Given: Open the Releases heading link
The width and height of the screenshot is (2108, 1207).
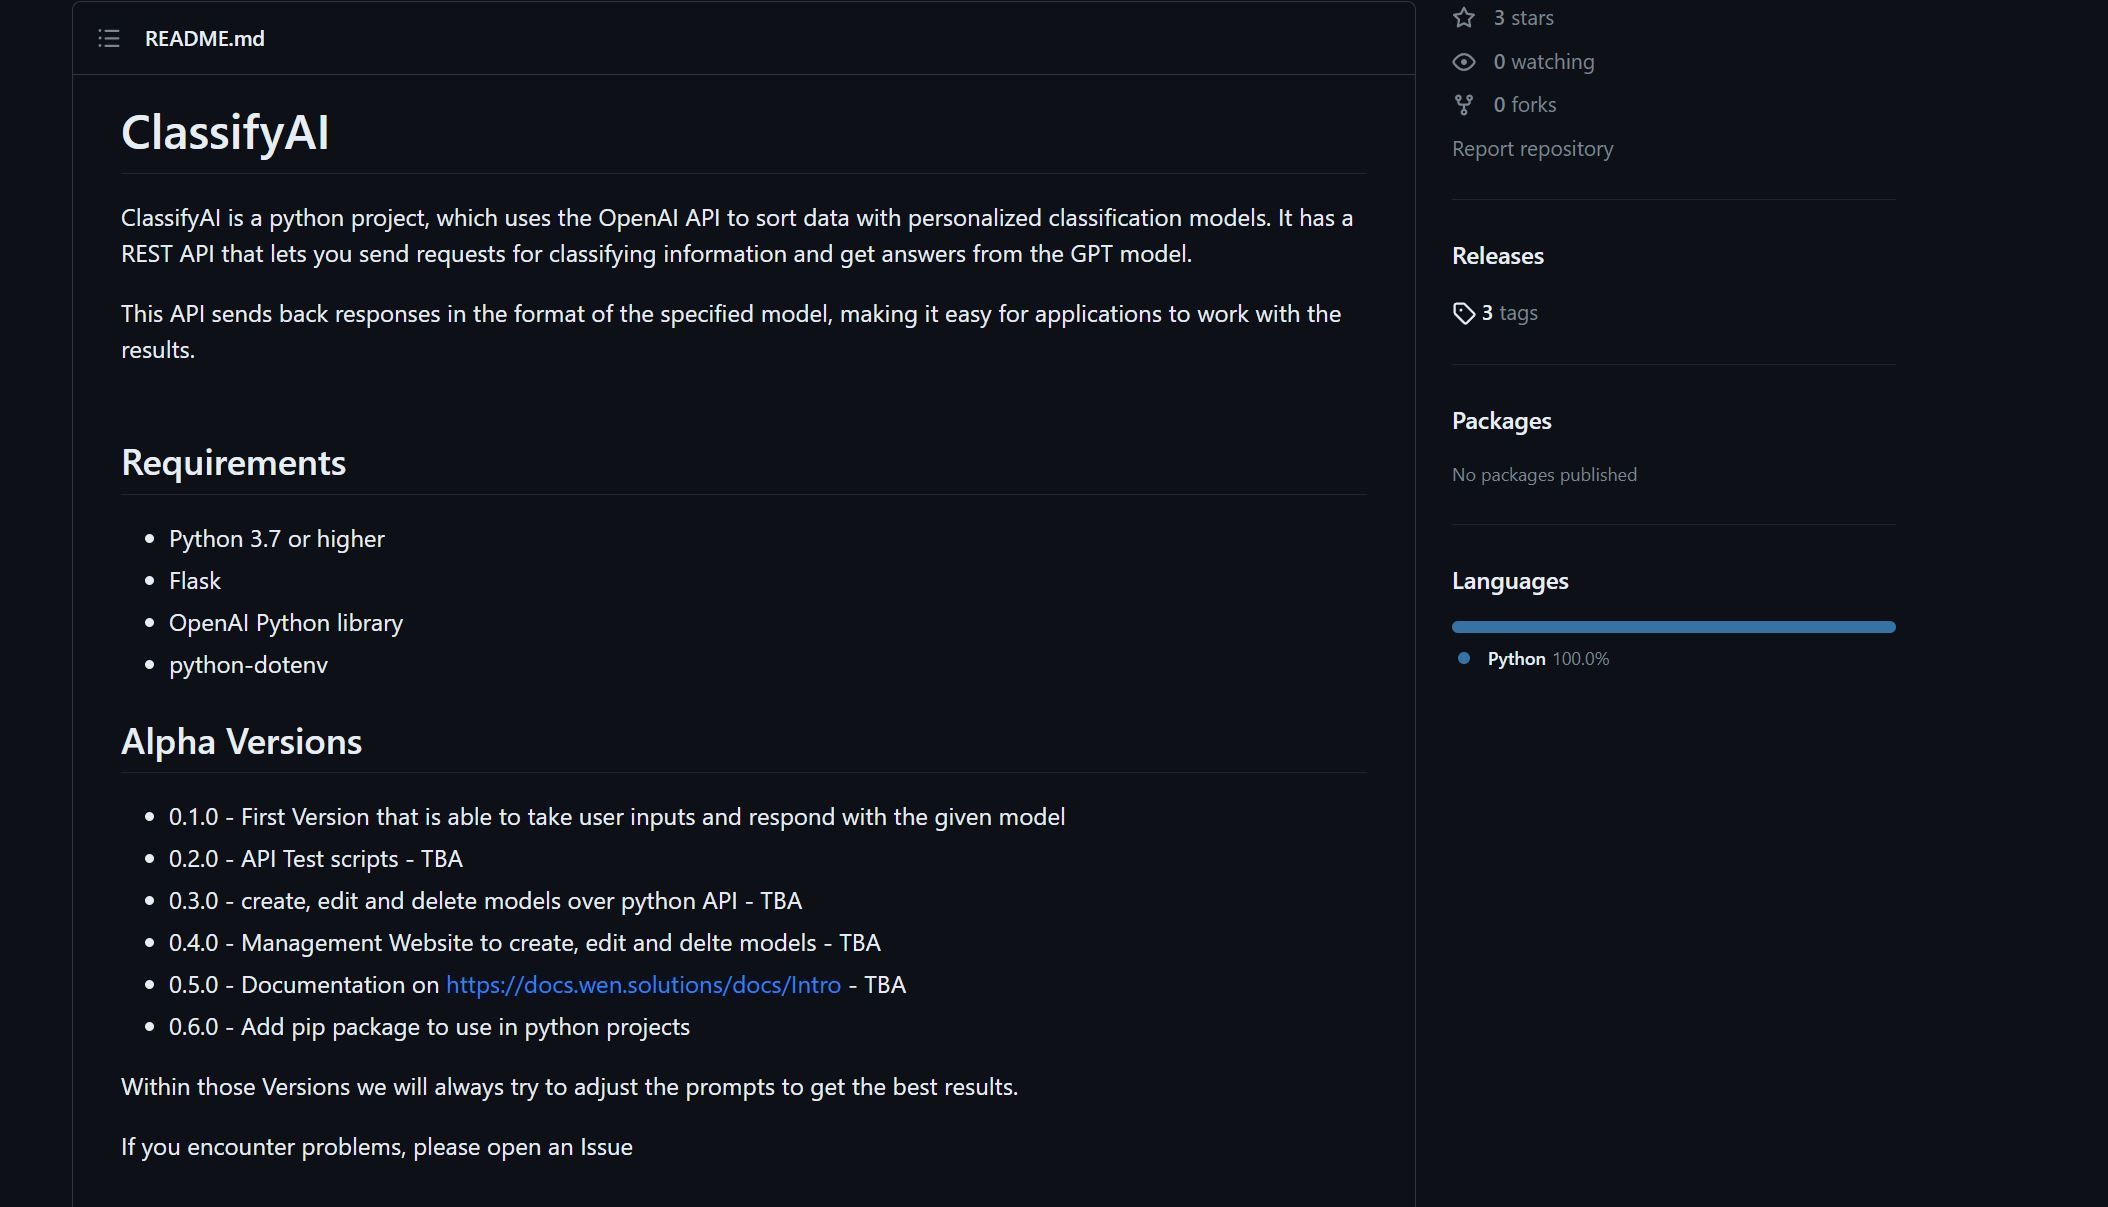Looking at the screenshot, I should (x=1497, y=256).
